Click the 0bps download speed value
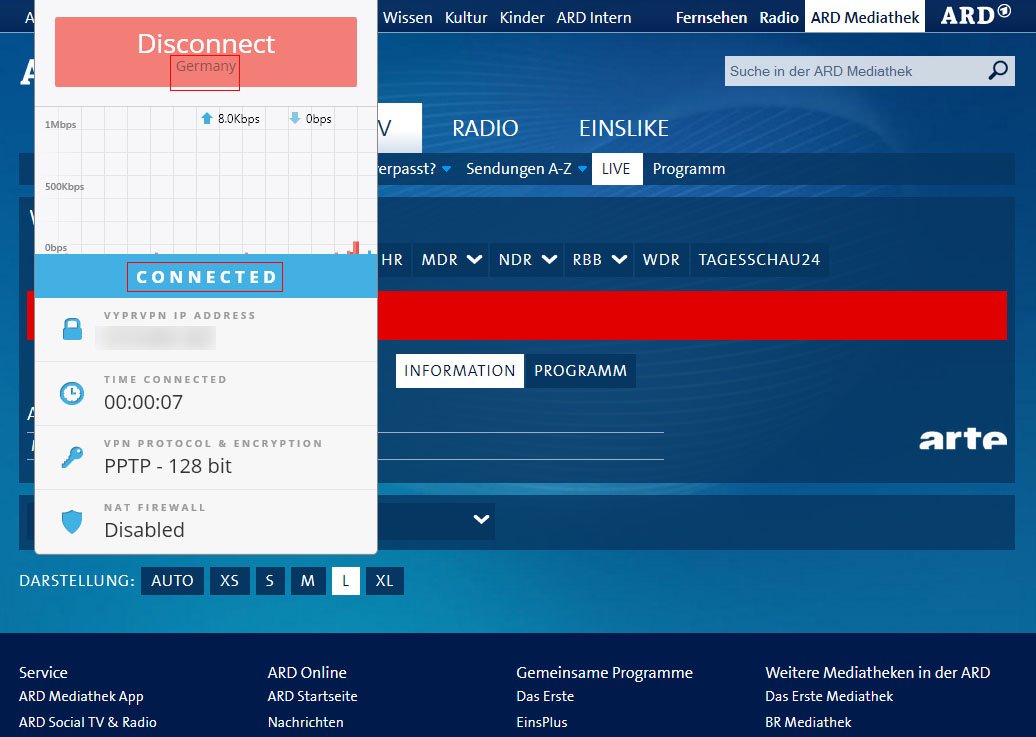Image resolution: width=1036 pixels, height=737 pixels. [318, 119]
